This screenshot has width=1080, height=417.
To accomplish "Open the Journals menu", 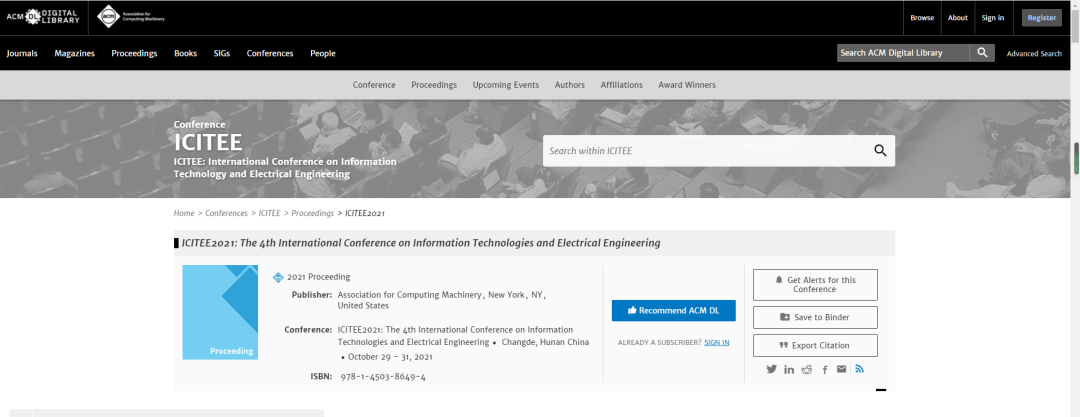I will 22,53.
